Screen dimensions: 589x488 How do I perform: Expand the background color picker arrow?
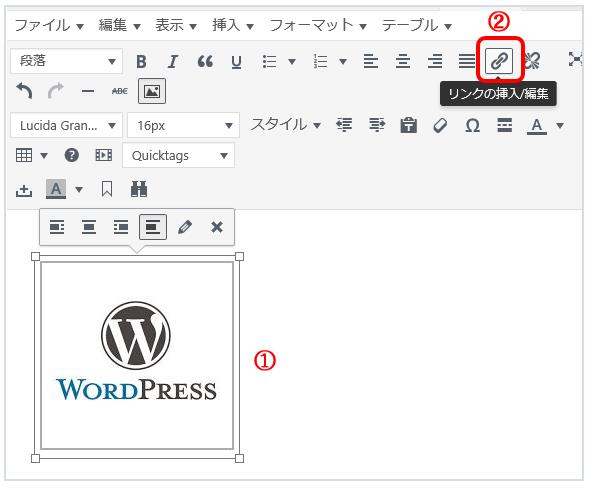coord(79,189)
